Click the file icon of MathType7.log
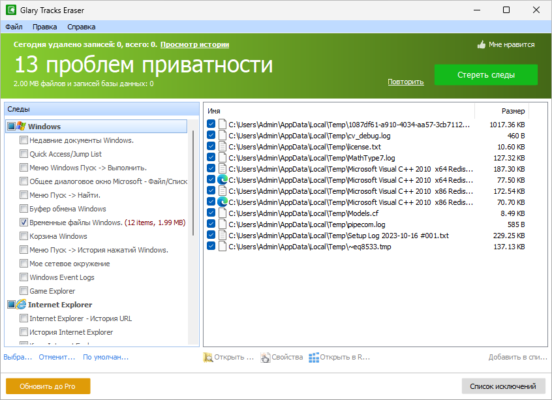Viewport: 552px width, 400px height. (222, 158)
